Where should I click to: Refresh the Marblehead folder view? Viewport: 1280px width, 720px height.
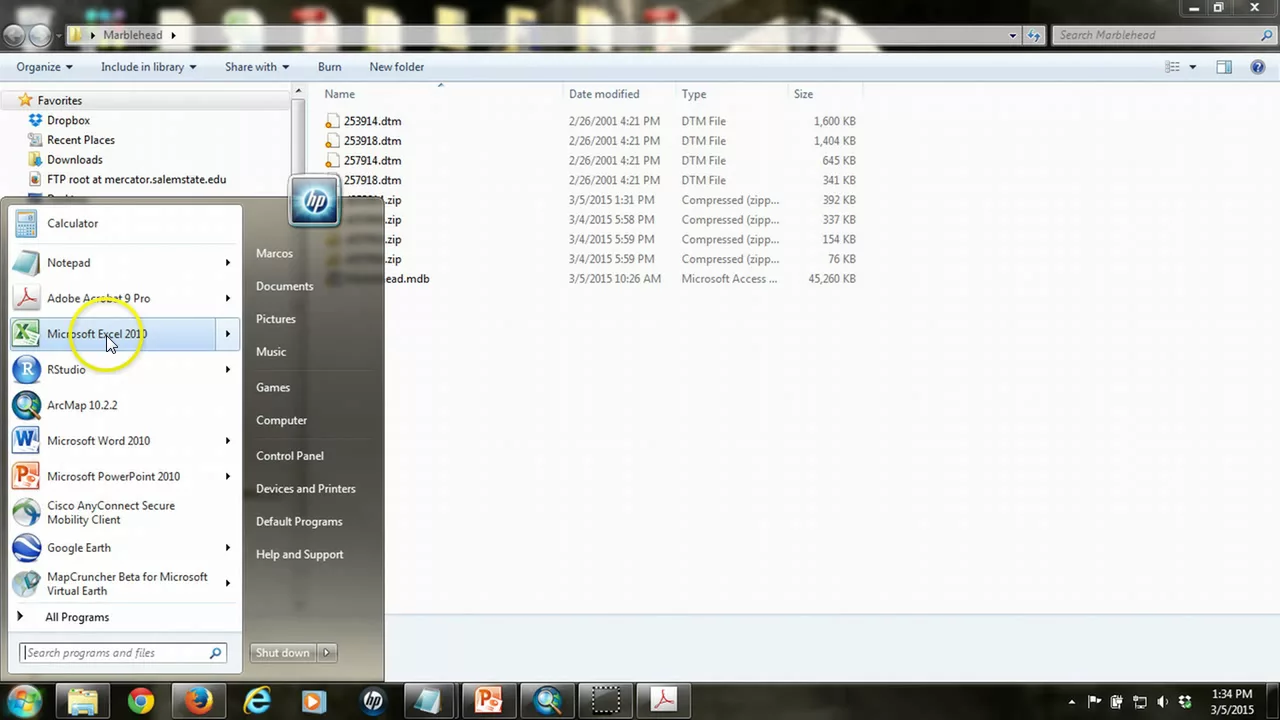tap(1034, 35)
